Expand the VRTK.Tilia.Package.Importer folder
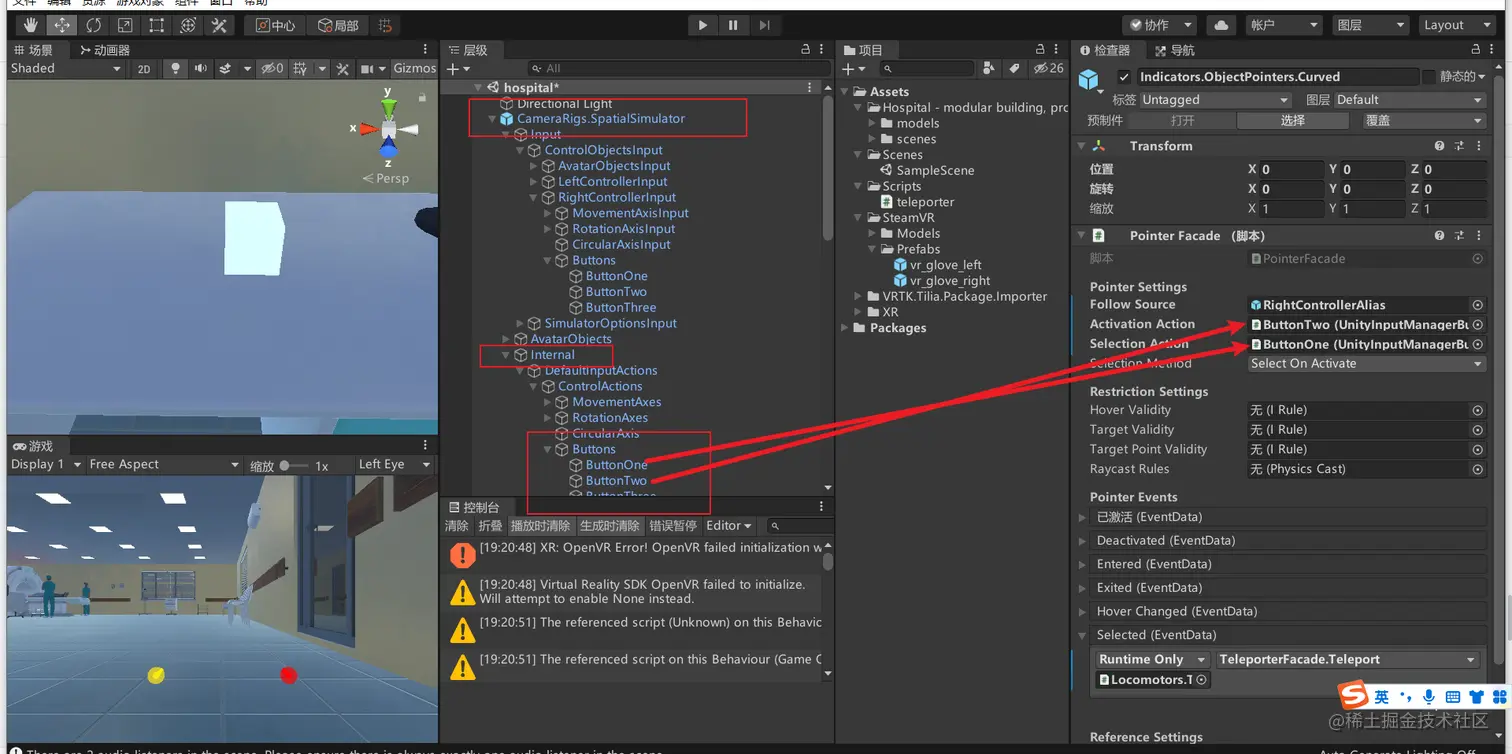 coord(858,297)
